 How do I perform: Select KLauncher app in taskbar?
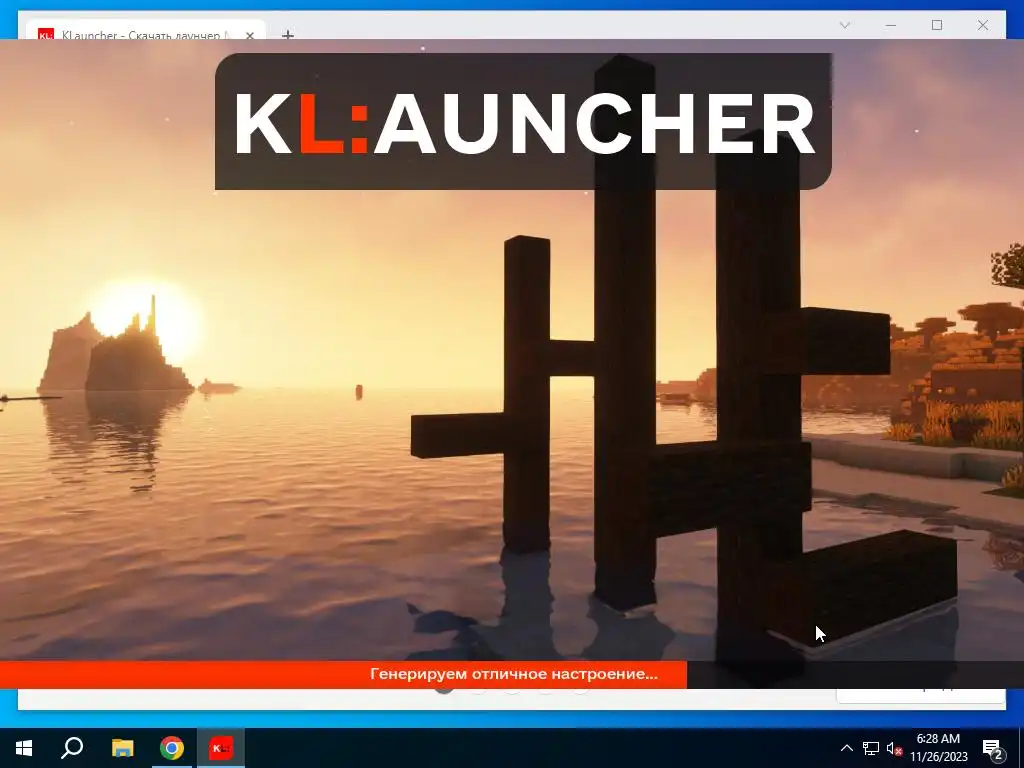tap(221, 748)
